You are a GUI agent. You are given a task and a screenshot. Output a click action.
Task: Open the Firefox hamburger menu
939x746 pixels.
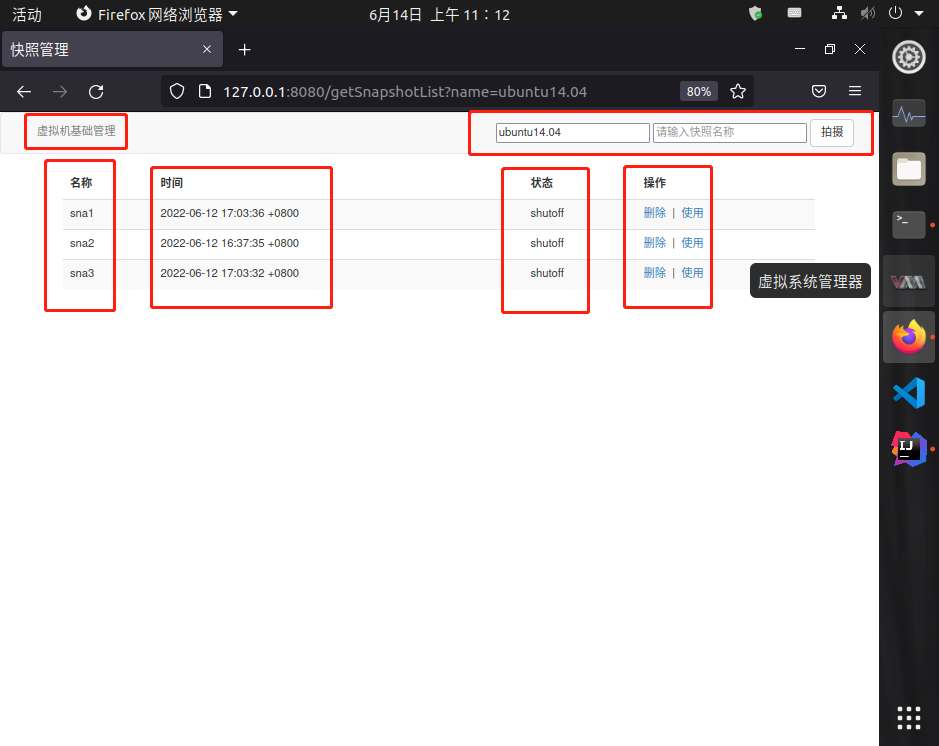coord(855,91)
